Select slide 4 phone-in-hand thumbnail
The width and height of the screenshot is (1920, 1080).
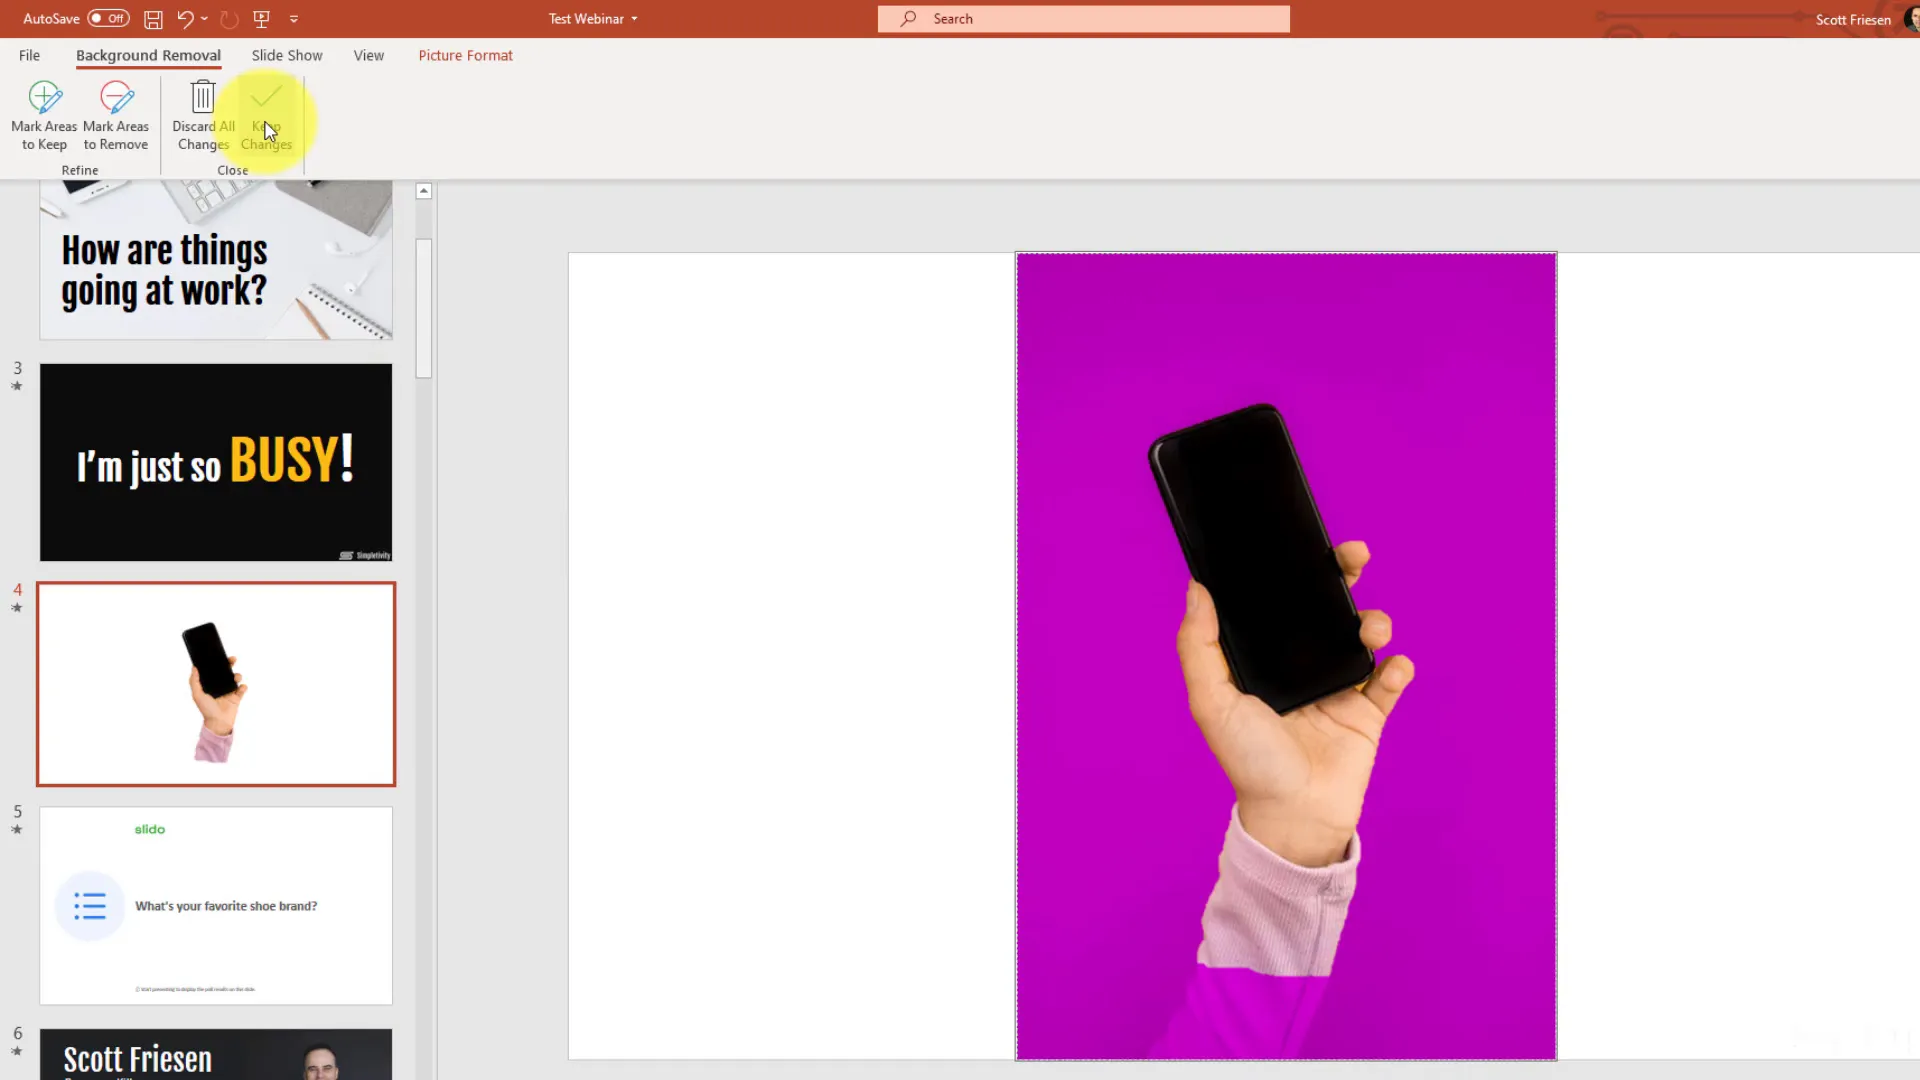(x=216, y=684)
